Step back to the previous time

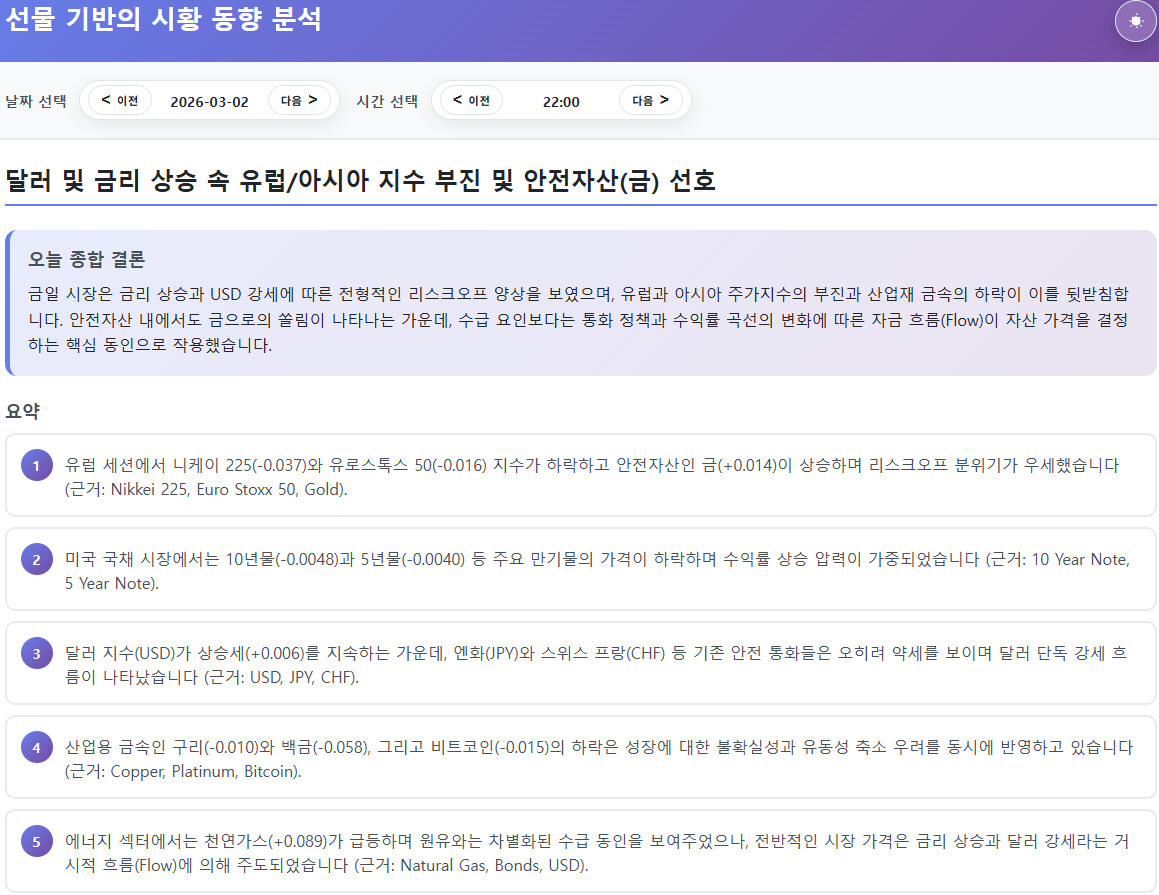point(471,100)
